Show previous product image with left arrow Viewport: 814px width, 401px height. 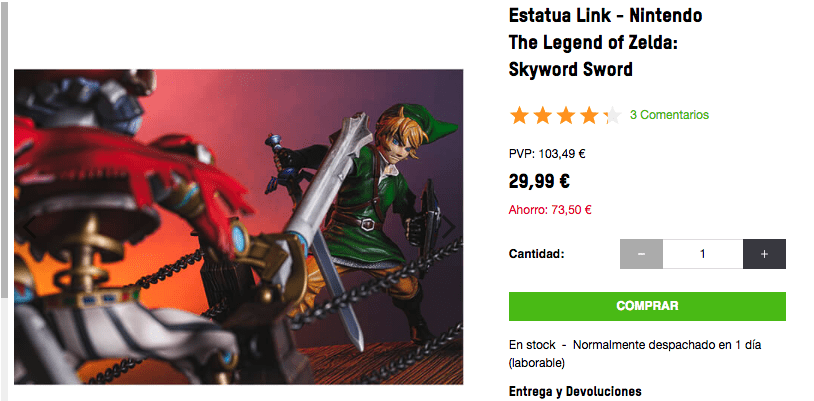pyautogui.click(x=30, y=228)
